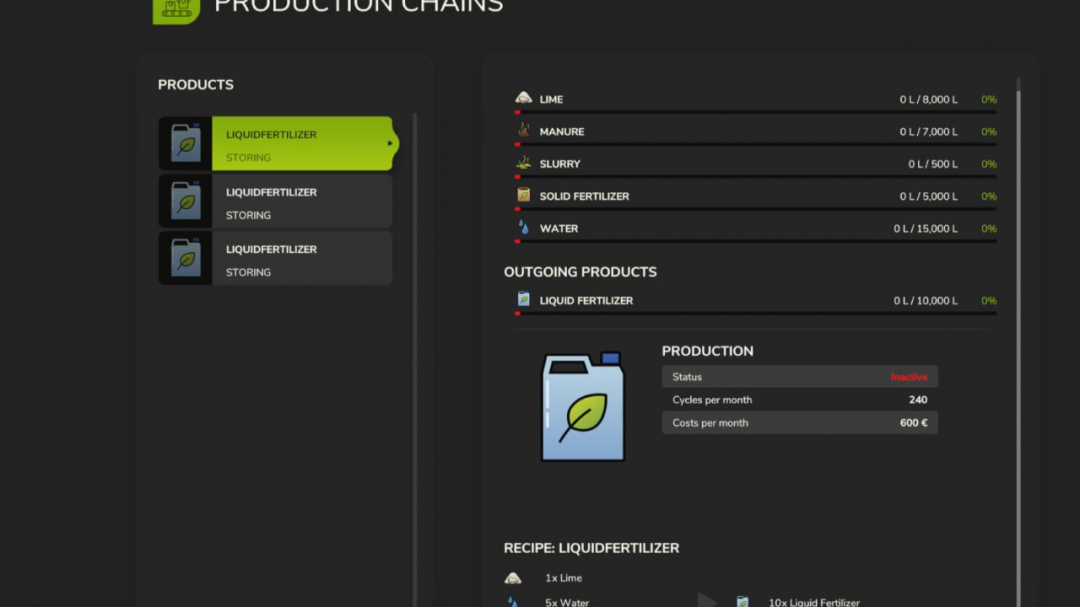The height and width of the screenshot is (607, 1080).
Task: Click the Water droplet icon in the list
Action: [x=522, y=228]
